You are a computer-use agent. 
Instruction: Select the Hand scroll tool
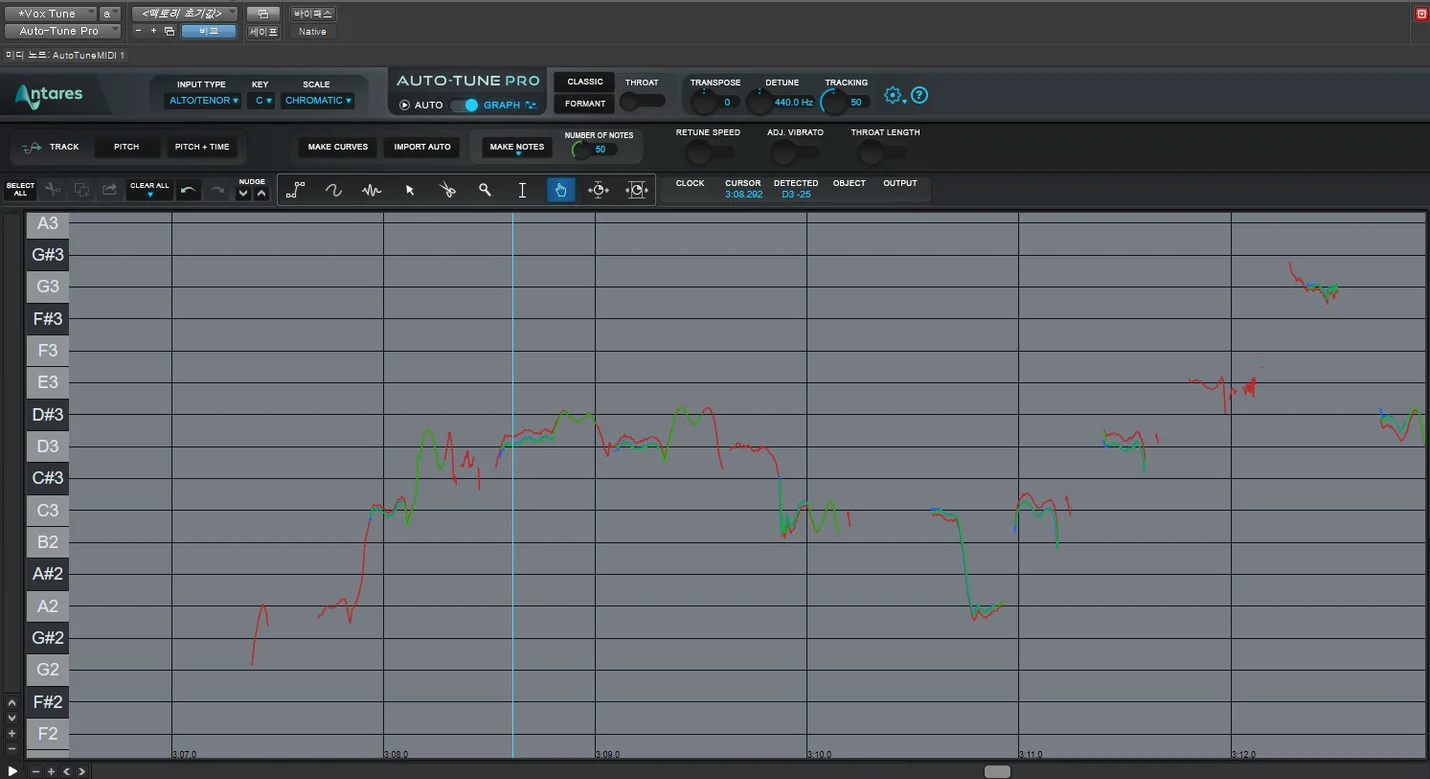click(561, 190)
